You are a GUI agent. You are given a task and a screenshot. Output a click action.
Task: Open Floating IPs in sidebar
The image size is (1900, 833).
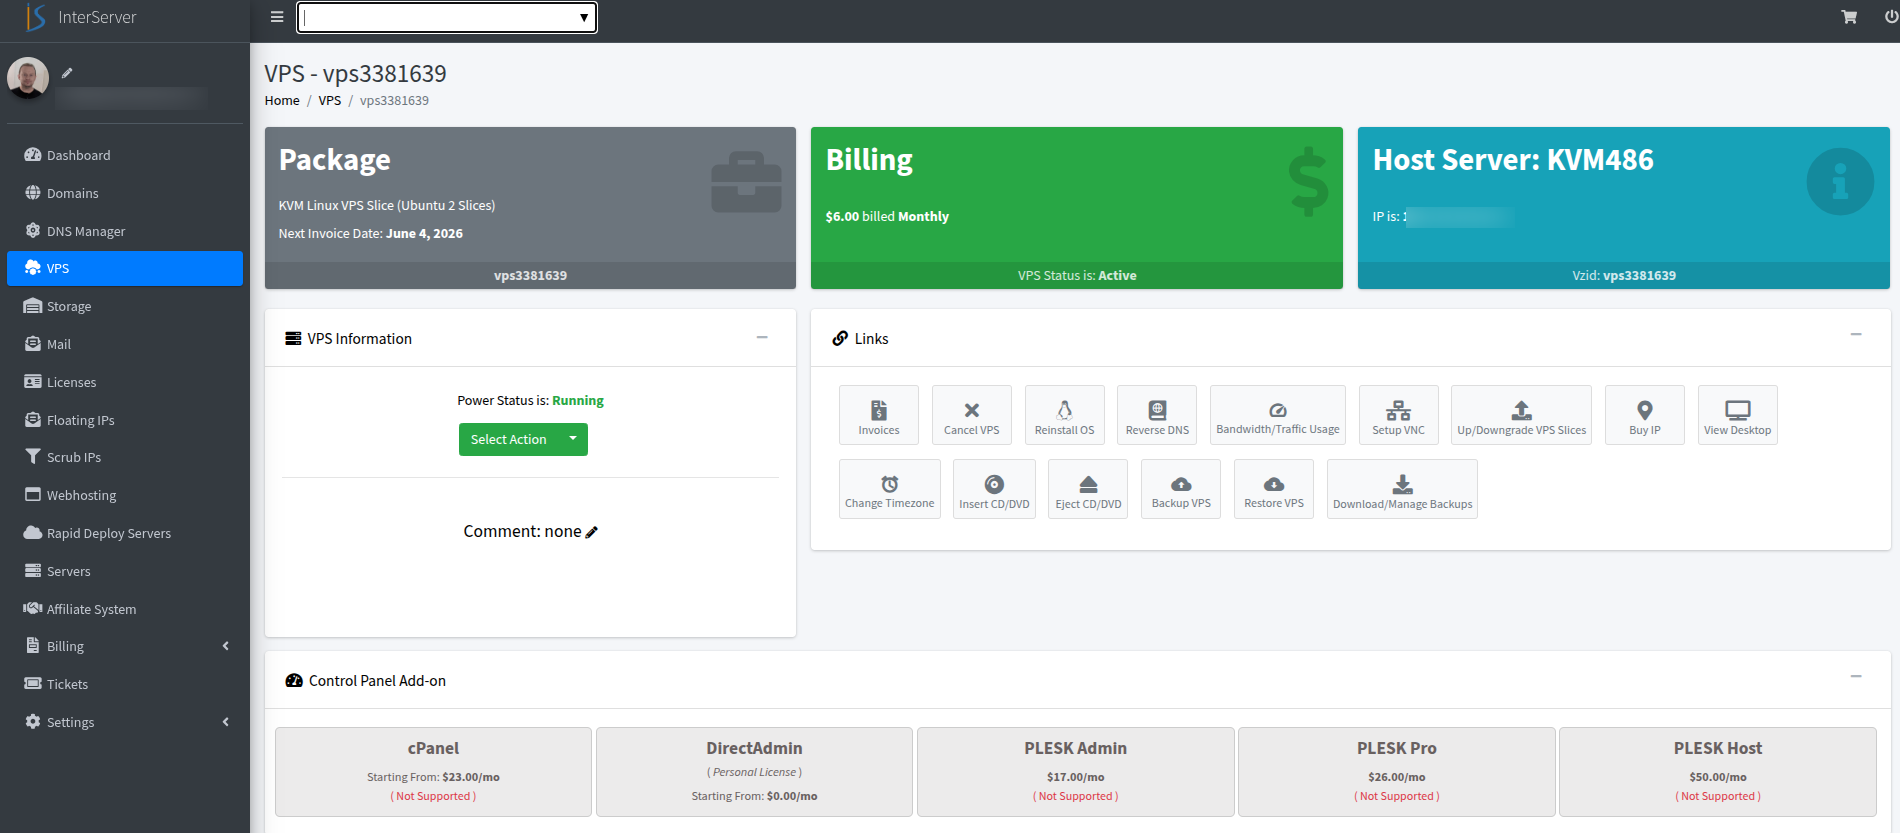[x=125, y=420]
